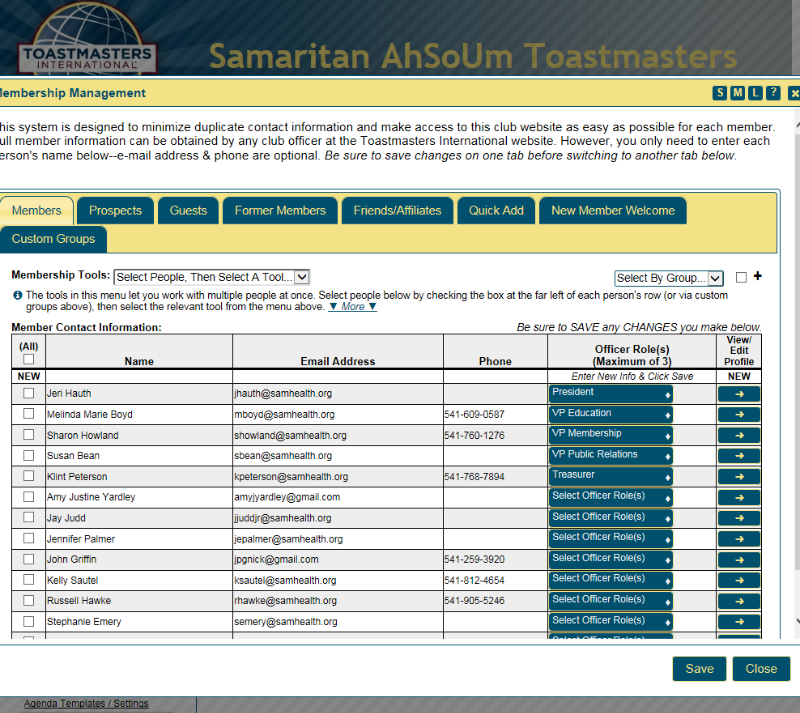Check the box next to Klint Peterson
800x713 pixels.
click(29, 476)
